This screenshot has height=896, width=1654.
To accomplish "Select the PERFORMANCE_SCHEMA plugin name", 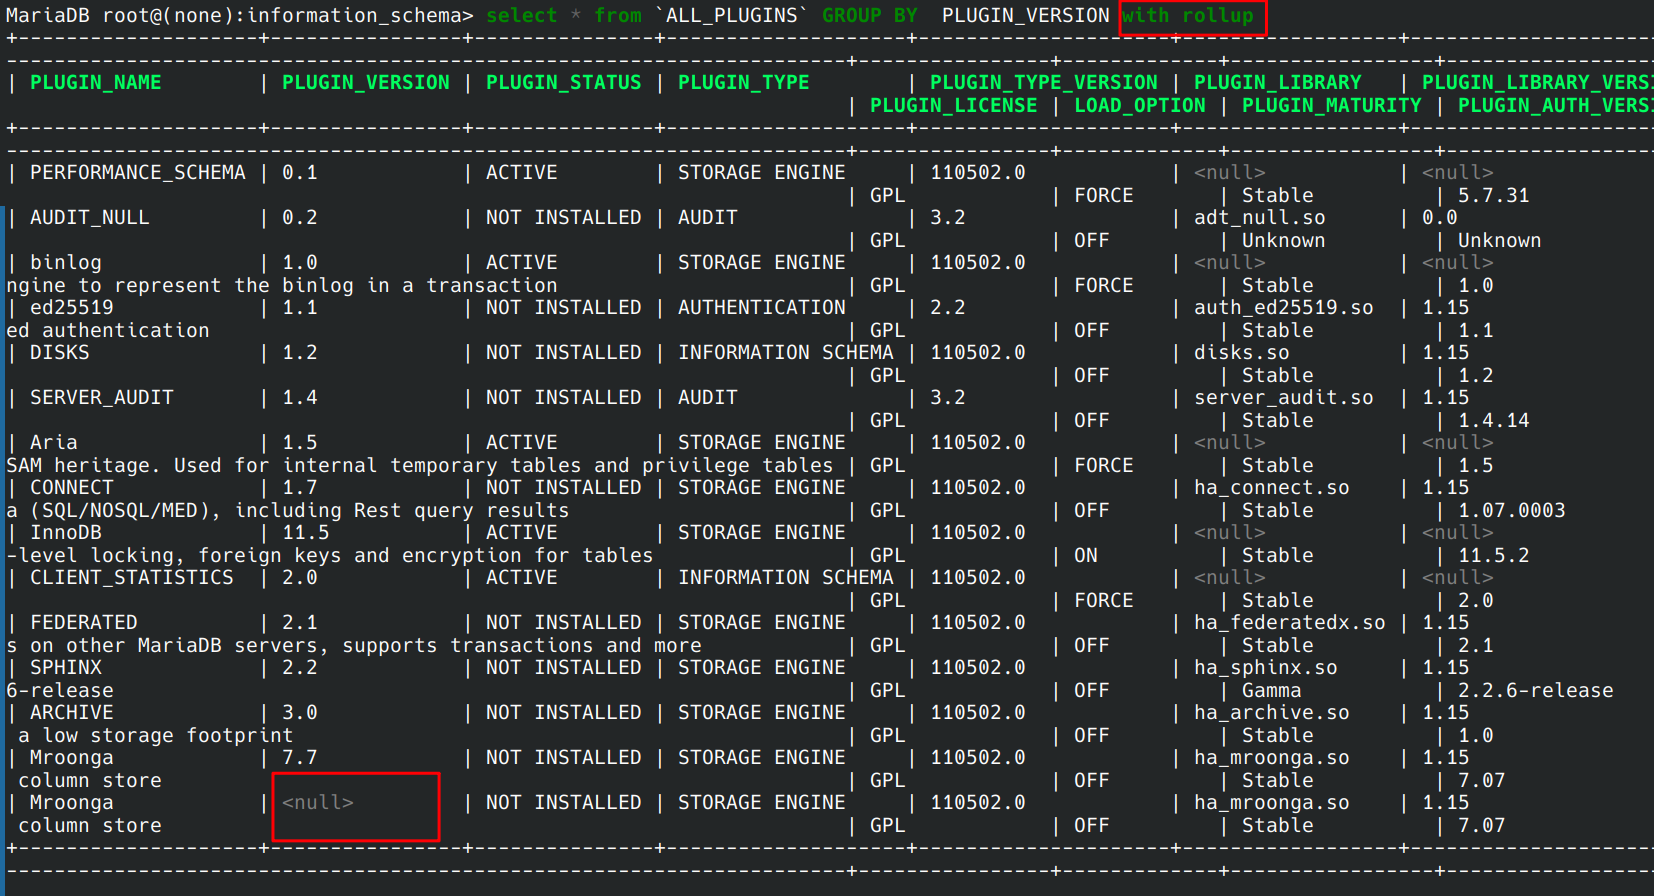I will coord(138,173).
